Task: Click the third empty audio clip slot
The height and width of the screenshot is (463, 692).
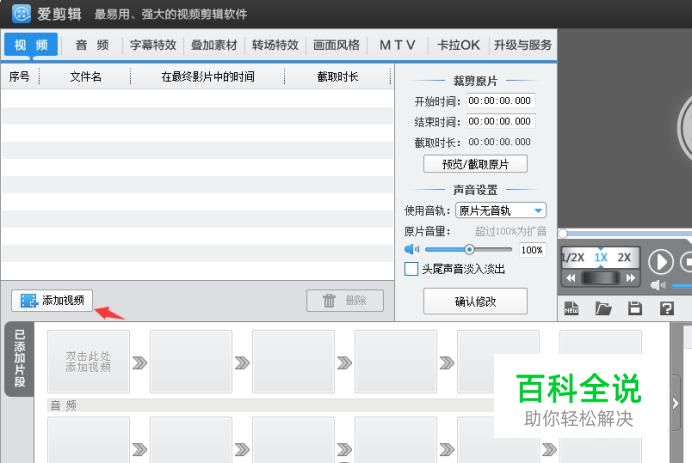Action: coord(293,440)
